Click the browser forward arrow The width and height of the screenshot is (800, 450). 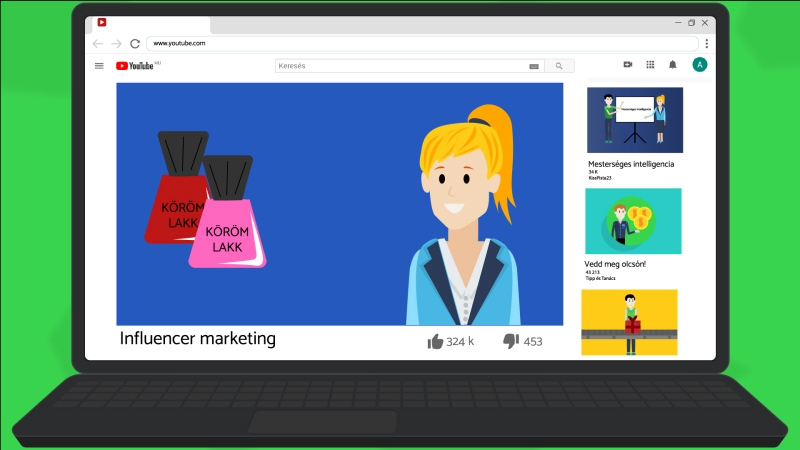coord(116,44)
